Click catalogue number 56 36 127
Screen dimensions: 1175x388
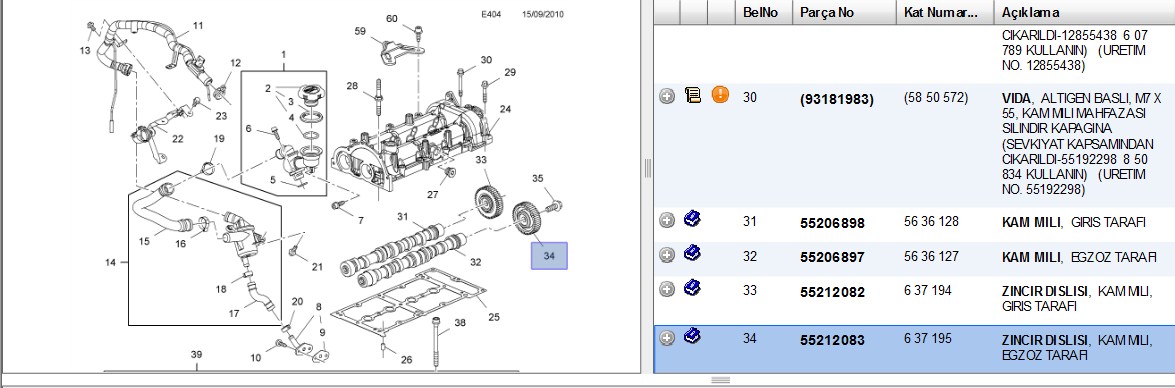pyautogui.click(x=931, y=256)
